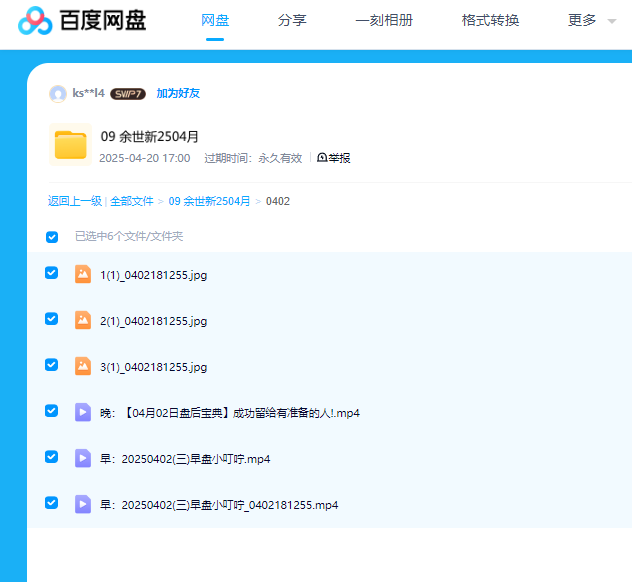Image resolution: width=632 pixels, height=582 pixels.
Task: Click 举报 to report this share
Action: (334, 158)
